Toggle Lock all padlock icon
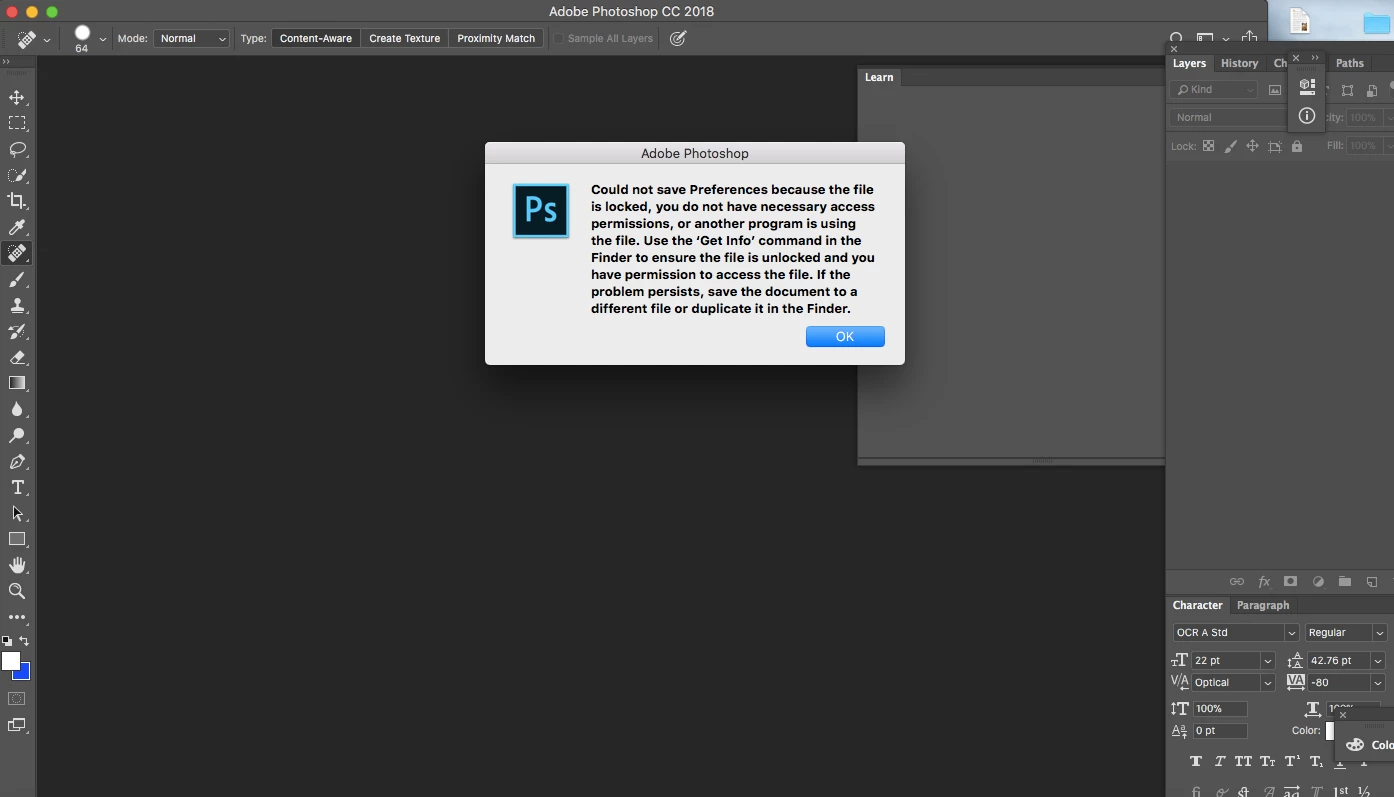This screenshot has width=1394, height=797. pos(1297,146)
